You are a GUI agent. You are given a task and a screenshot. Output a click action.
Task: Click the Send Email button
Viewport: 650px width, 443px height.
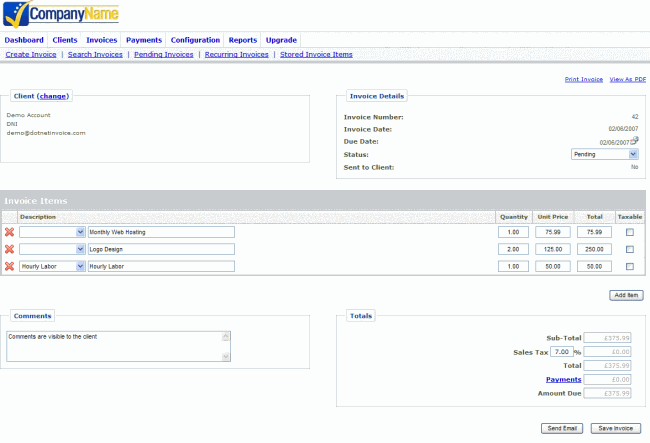coord(562,428)
